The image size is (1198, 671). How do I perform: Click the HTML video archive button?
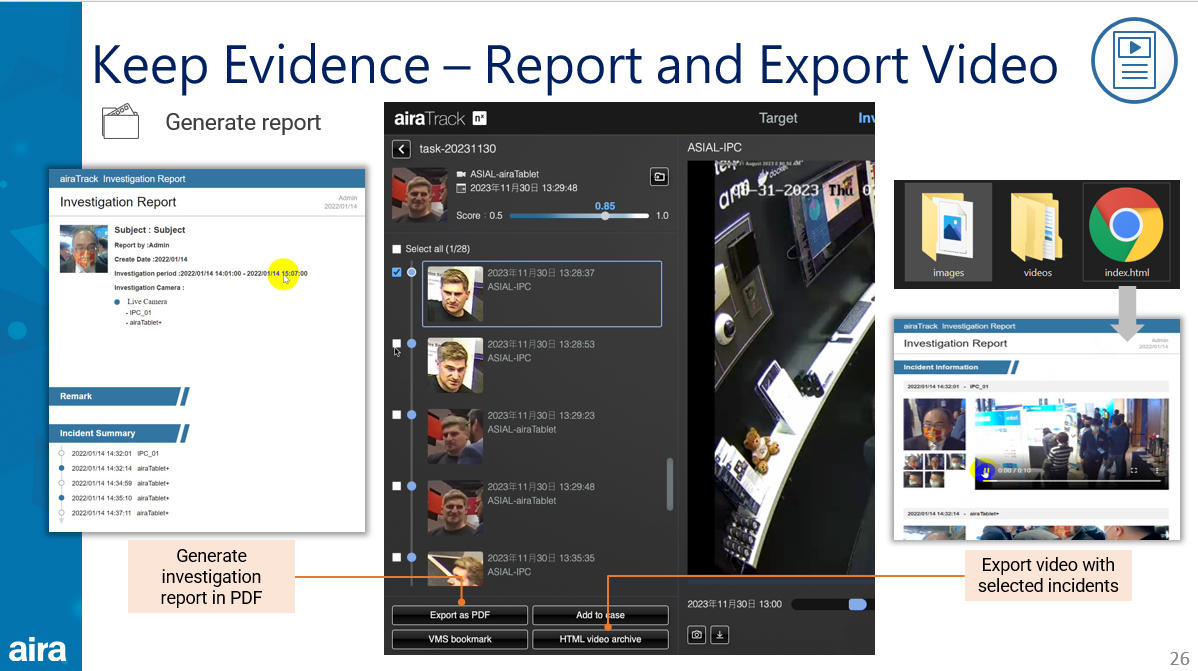(x=601, y=639)
